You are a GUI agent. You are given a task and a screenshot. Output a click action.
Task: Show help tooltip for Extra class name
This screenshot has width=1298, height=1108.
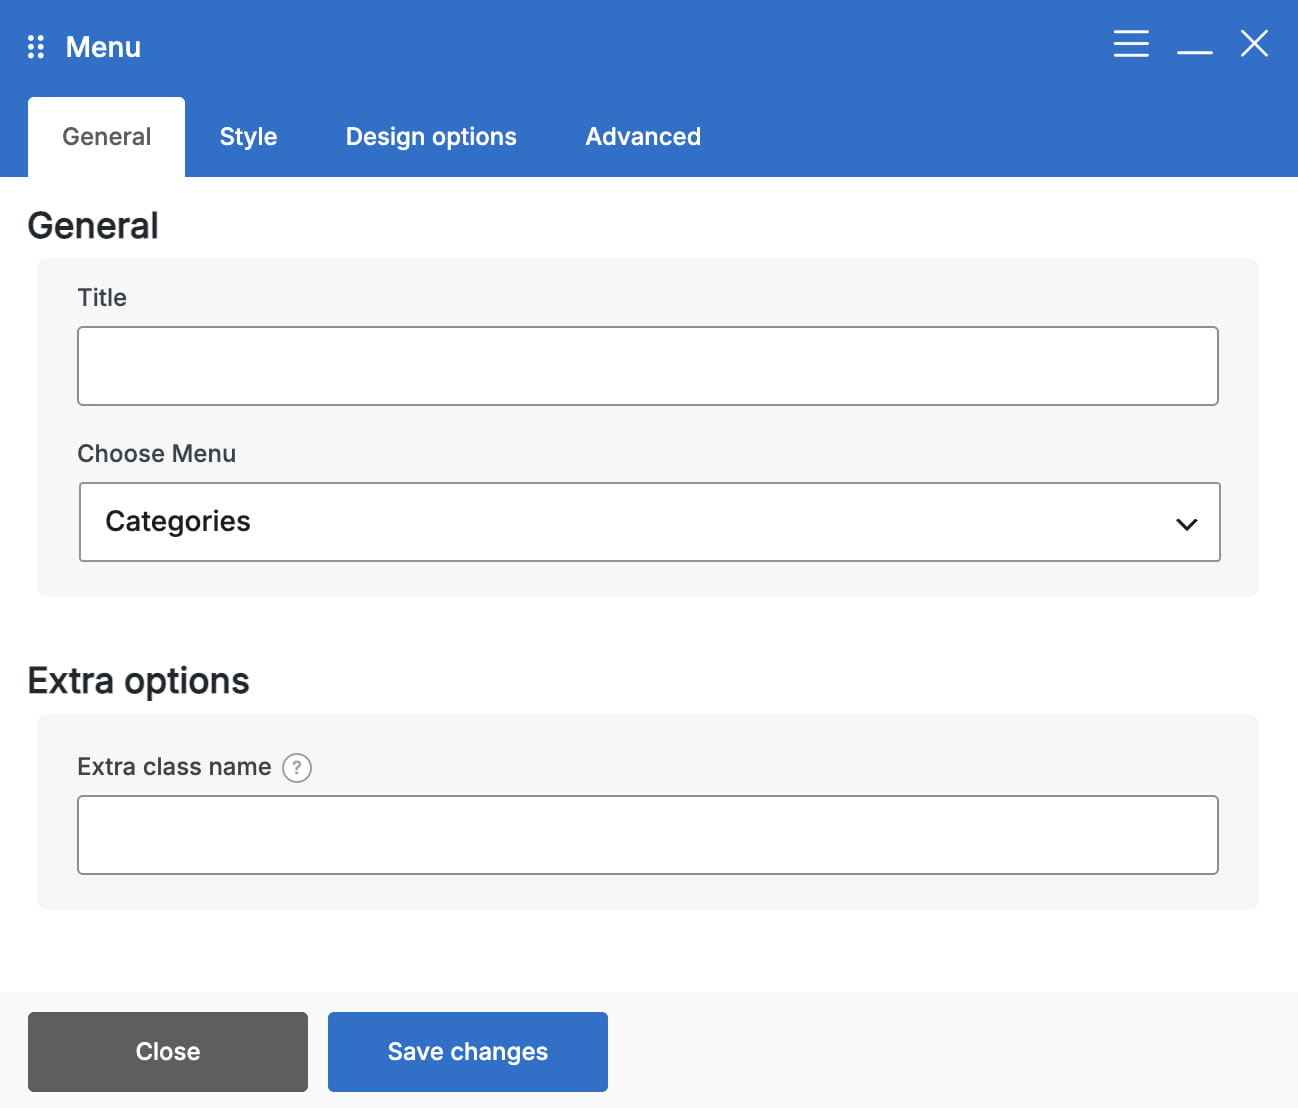297,767
